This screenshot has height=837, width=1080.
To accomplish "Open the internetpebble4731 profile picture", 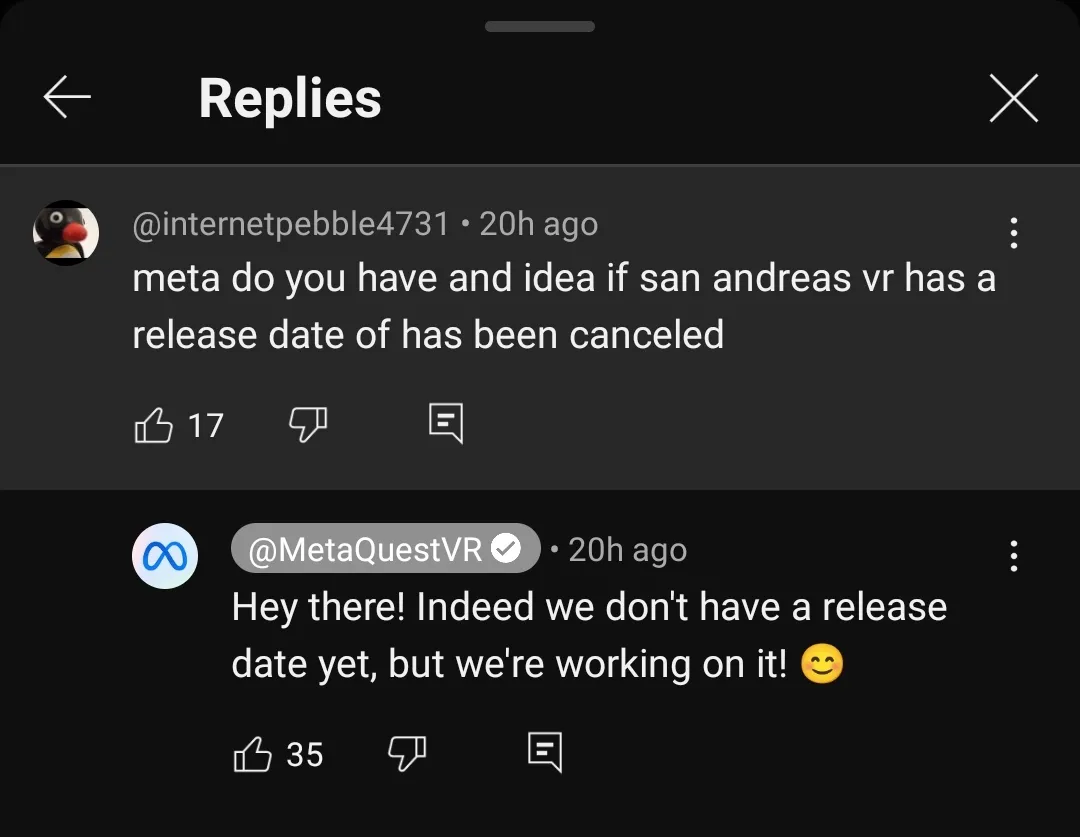I will [66, 233].
